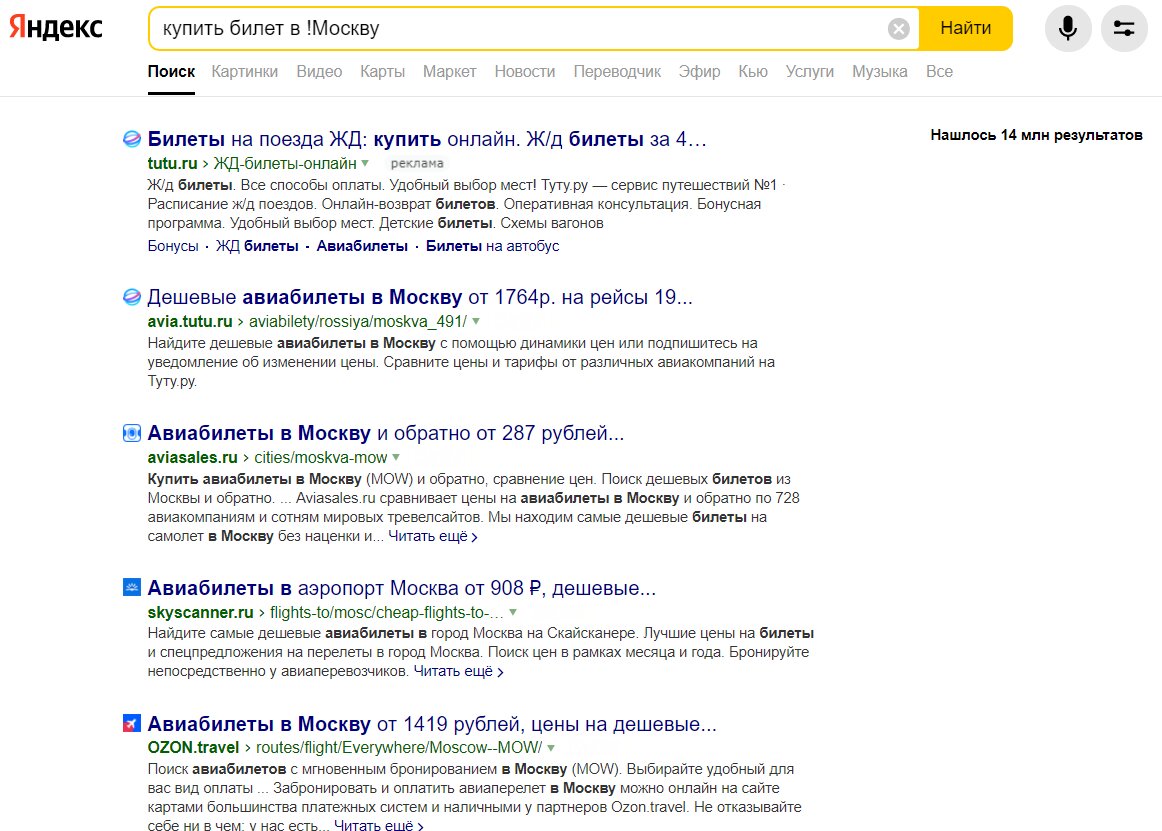Click the tutu.ru green domain link
Image resolution: width=1162 pixels, height=831 pixels.
[x=172, y=164]
